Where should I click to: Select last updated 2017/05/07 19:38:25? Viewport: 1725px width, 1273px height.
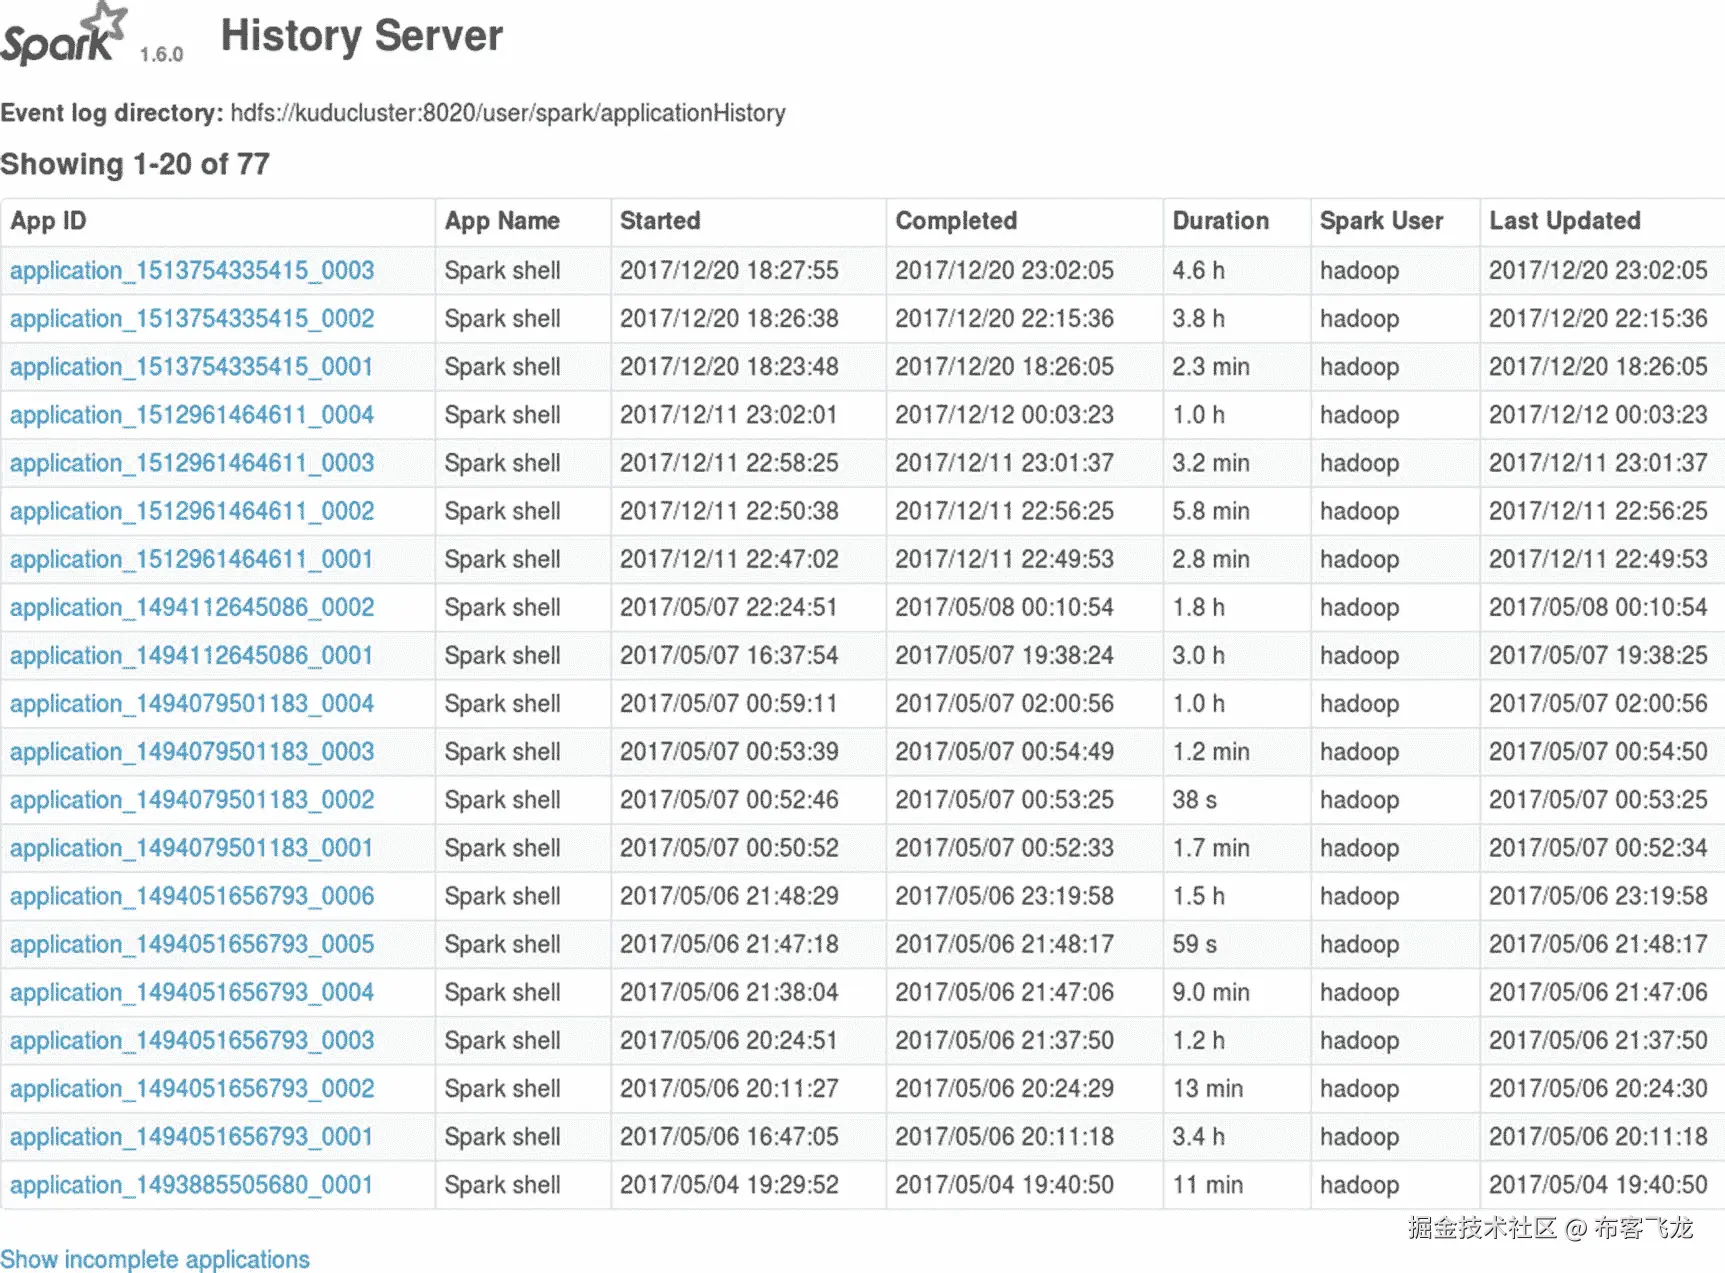click(x=1598, y=655)
